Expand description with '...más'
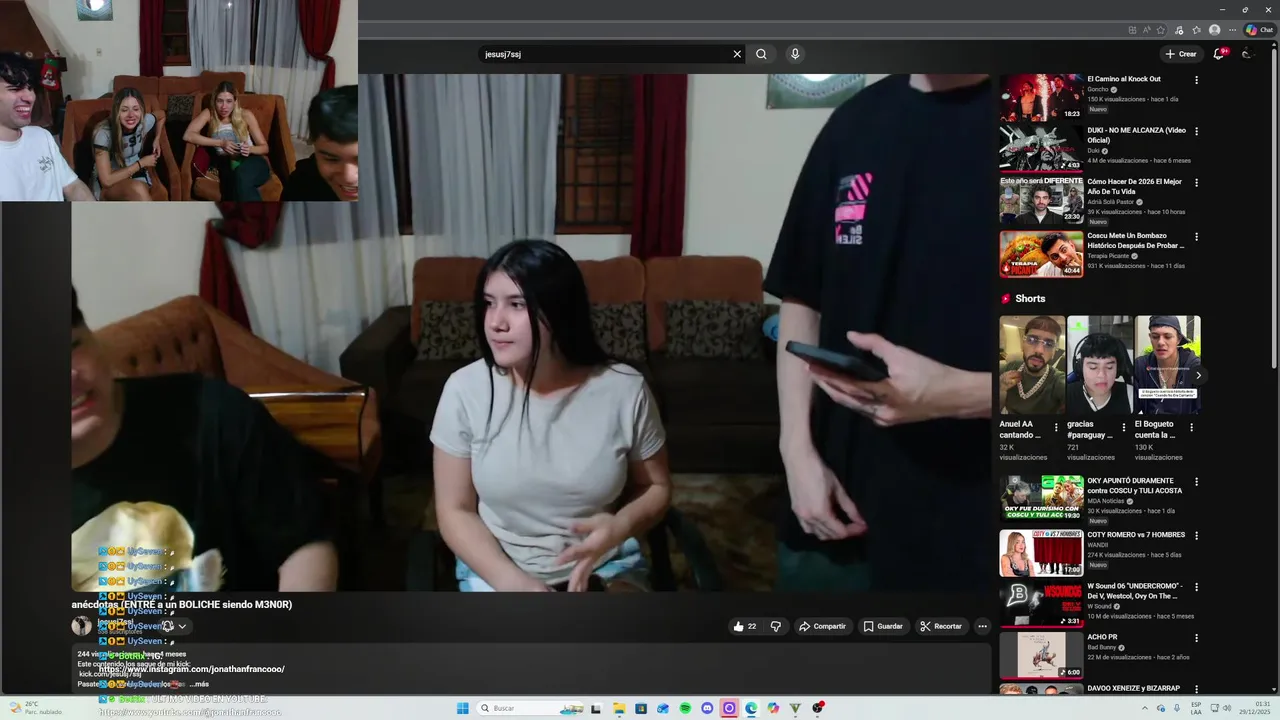The height and width of the screenshot is (720, 1280). [x=199, y=684]
